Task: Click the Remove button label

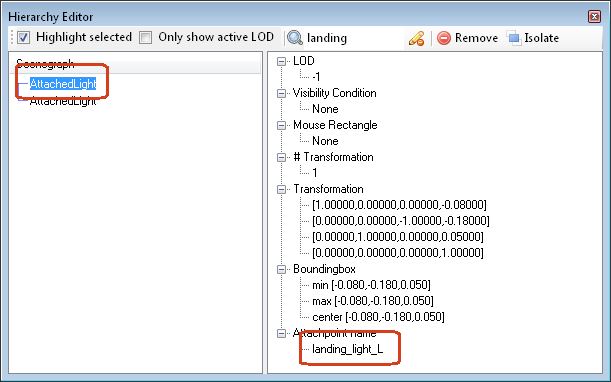Action: (476, 38)
